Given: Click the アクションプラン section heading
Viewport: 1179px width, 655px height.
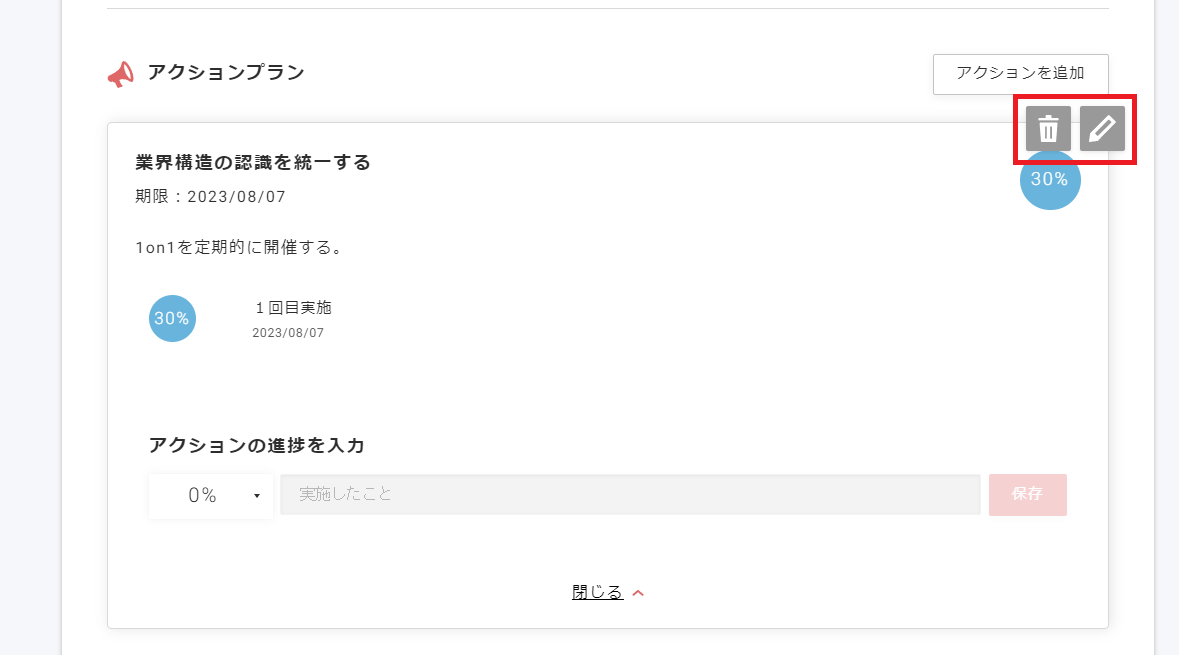Looking at the screenshot, I should [226, 72].
